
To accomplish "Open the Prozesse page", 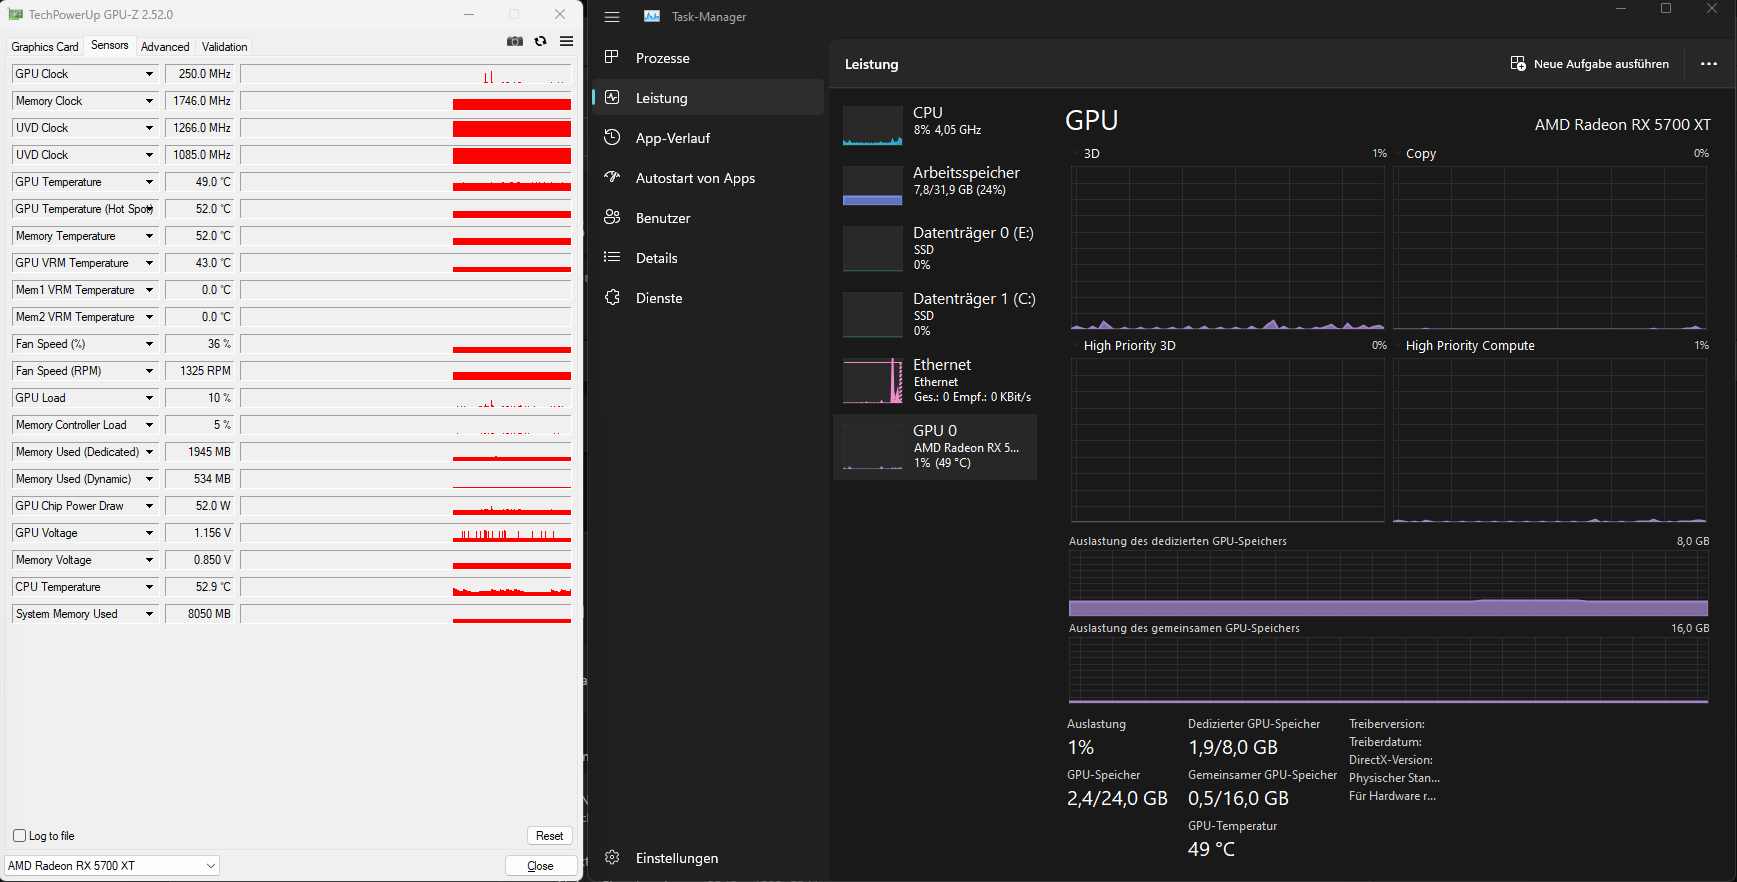I will (x=708, y=58).
